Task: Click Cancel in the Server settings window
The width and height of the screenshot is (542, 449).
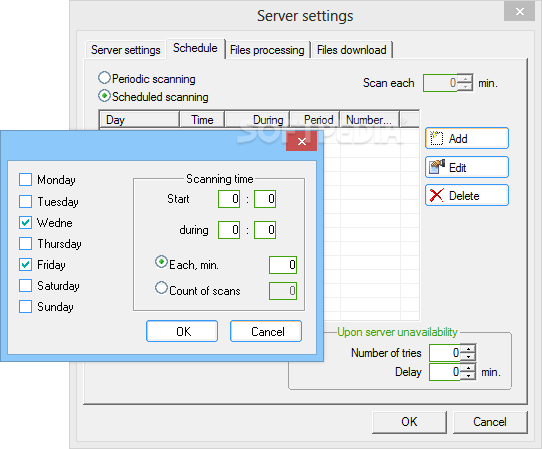Action: [490, 422]
